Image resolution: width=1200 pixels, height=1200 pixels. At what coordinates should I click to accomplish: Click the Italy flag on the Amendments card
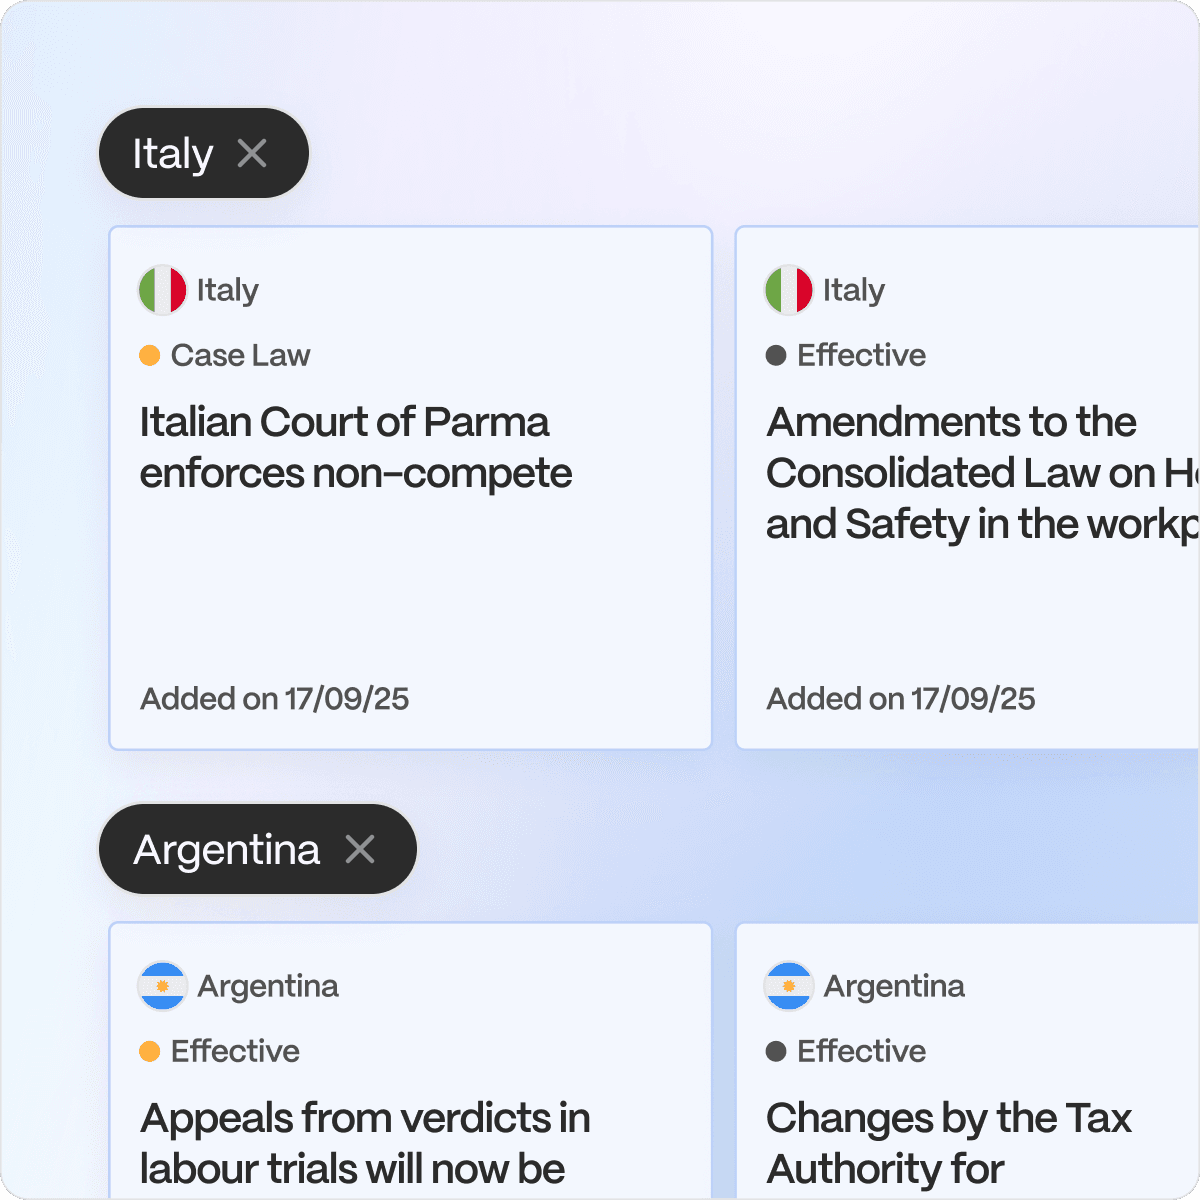tap(789, 290)
